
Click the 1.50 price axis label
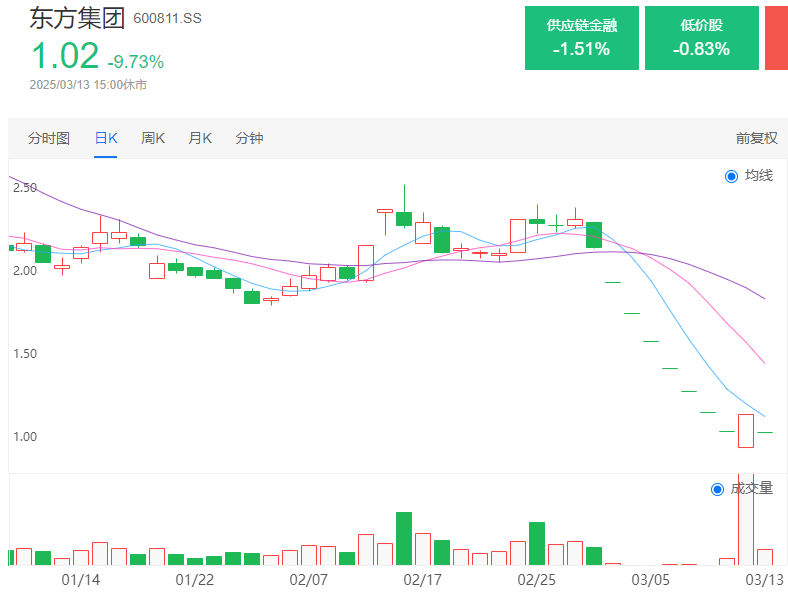[25, 353]
